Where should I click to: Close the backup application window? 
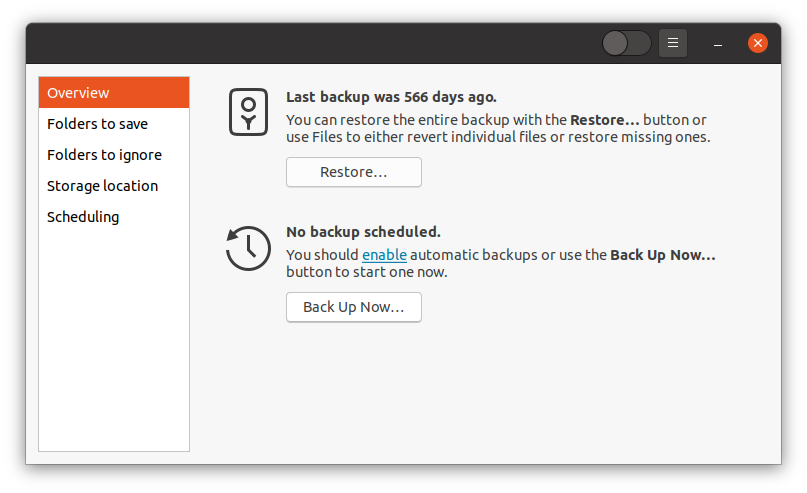coord(758,43)
